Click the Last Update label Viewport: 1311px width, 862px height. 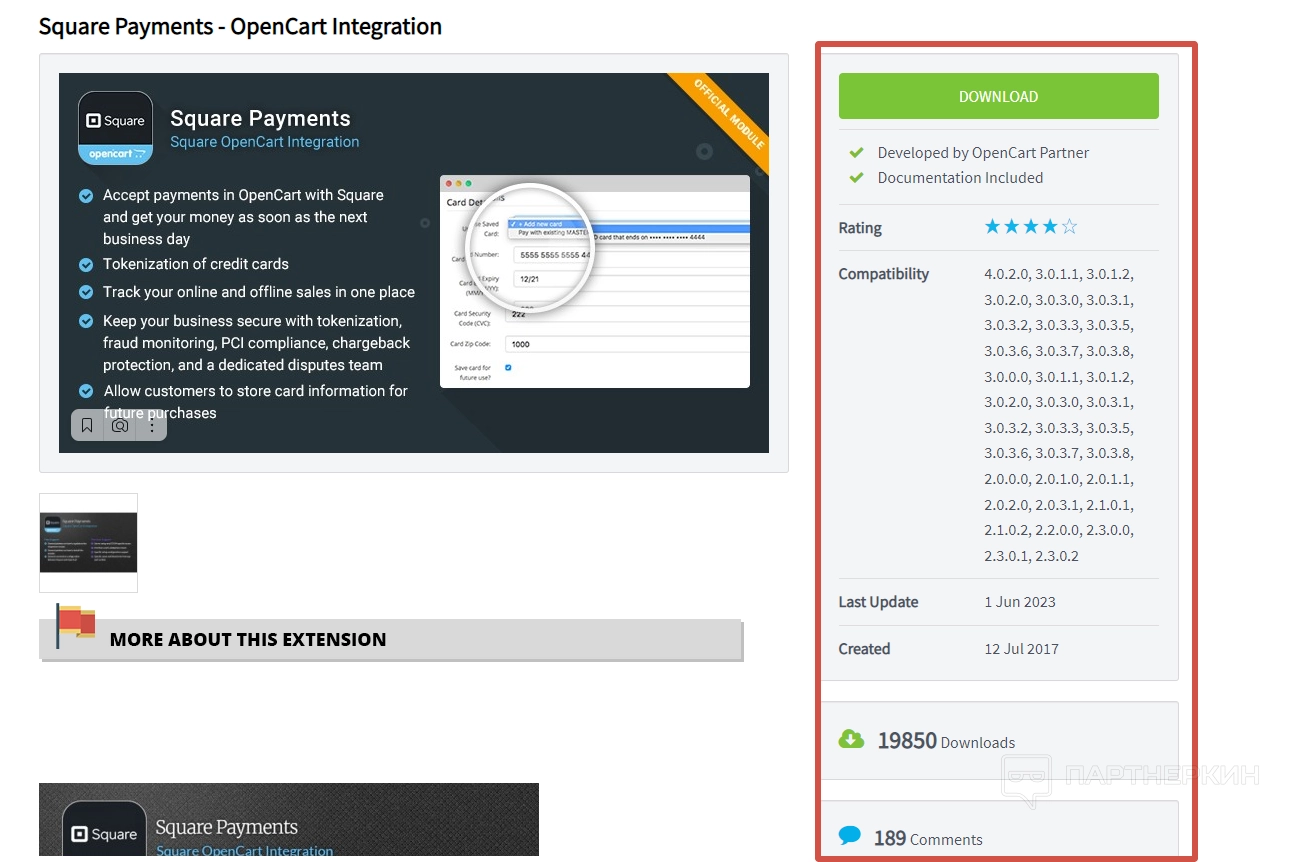click(x=878, y=602)
